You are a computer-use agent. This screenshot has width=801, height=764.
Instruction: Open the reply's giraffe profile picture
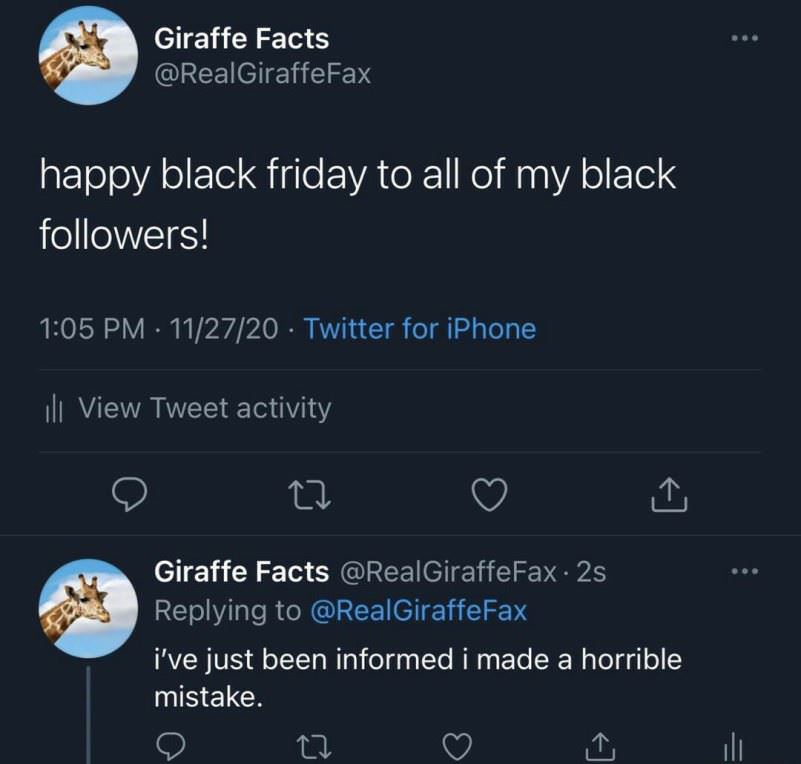(x=88, y=607)
